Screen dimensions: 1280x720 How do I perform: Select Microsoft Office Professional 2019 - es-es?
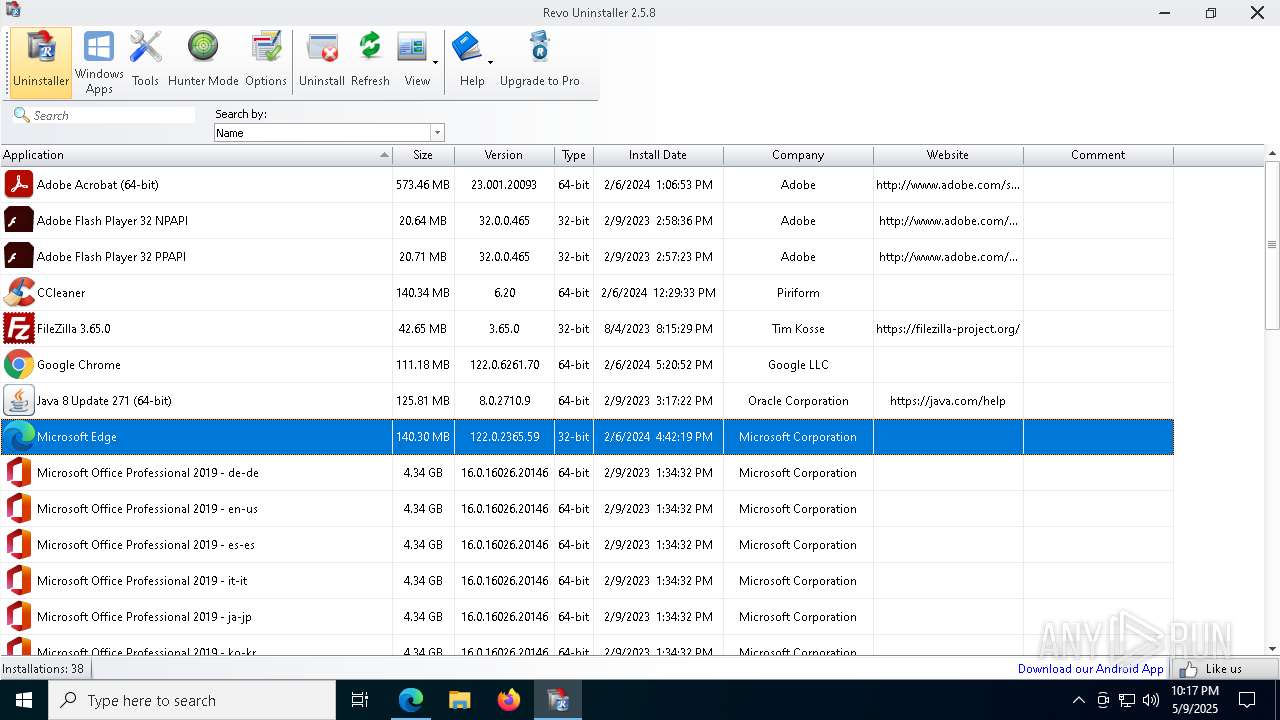coord(146,544)
